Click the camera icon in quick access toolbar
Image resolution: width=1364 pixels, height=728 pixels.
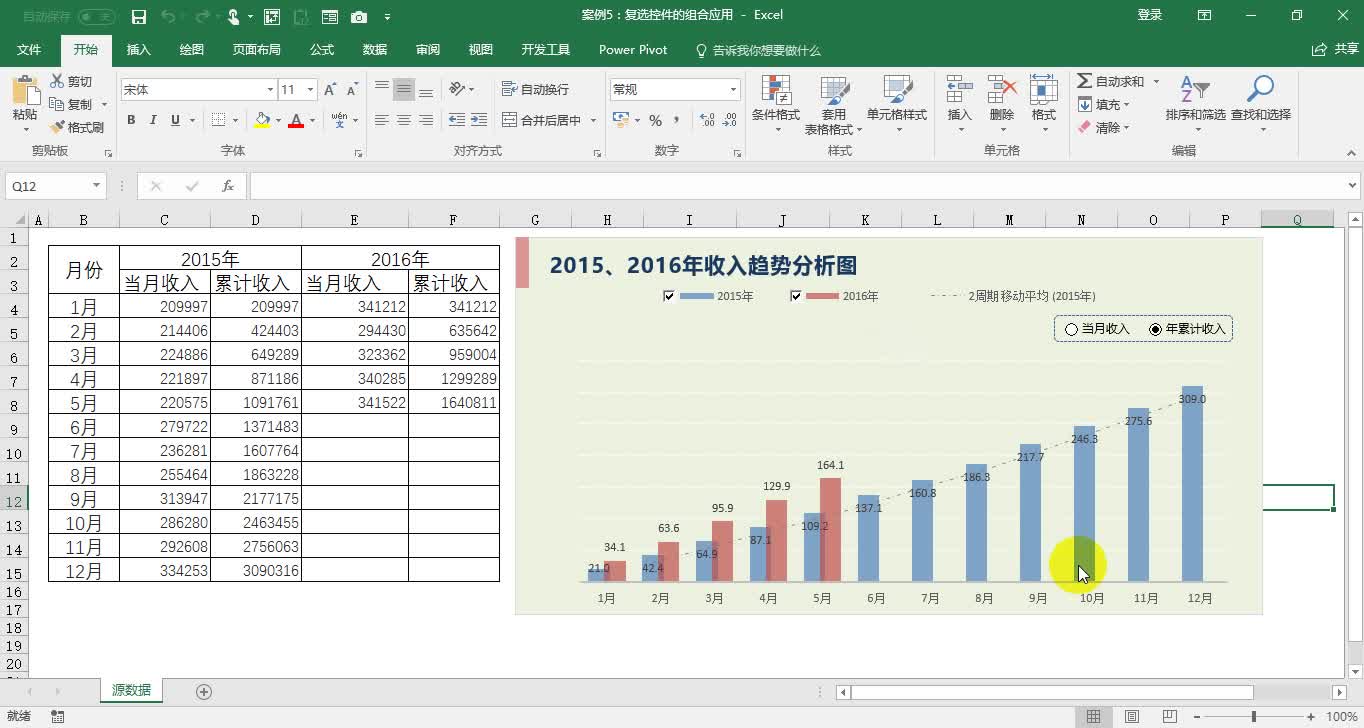(x=358, y=16)
